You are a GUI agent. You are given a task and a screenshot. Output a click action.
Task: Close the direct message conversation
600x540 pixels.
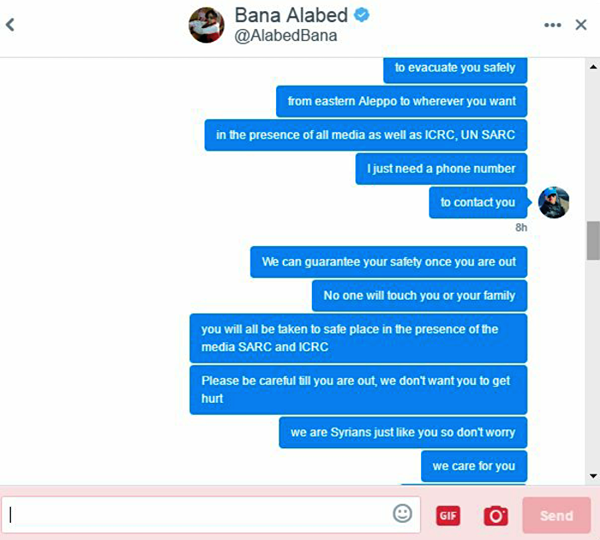point(581,25)
